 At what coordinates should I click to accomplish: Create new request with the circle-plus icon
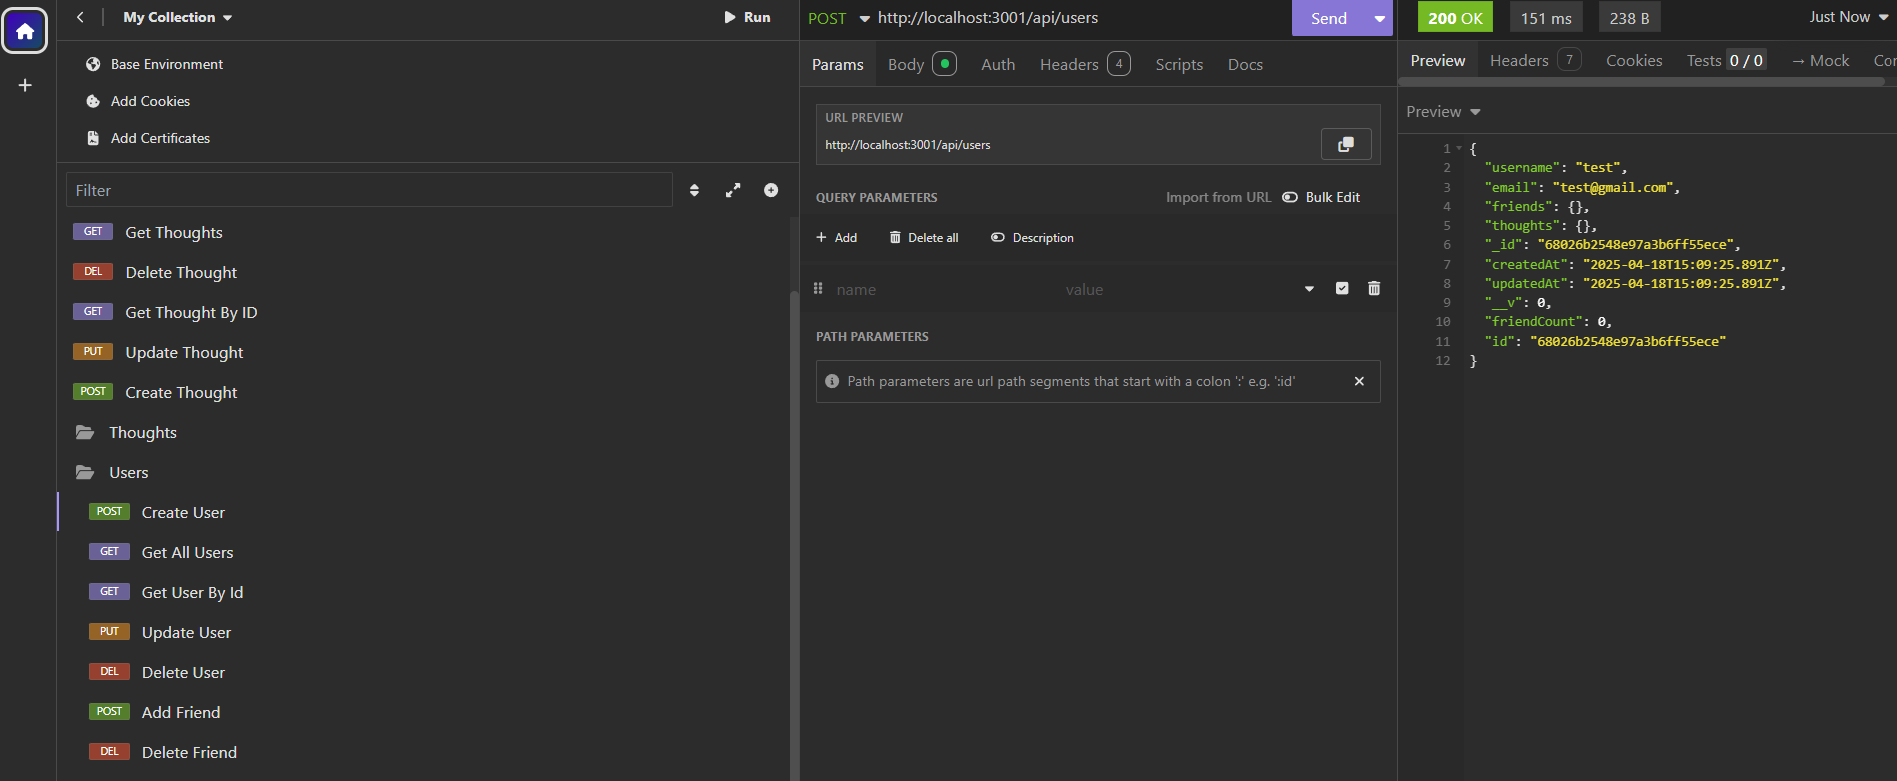tap(771, 190)
